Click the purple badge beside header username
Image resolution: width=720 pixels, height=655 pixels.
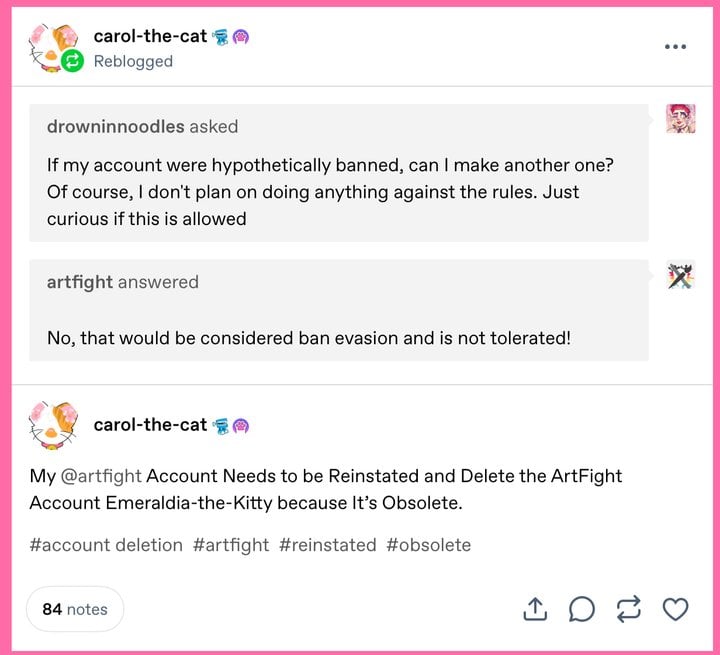[241, 37]
